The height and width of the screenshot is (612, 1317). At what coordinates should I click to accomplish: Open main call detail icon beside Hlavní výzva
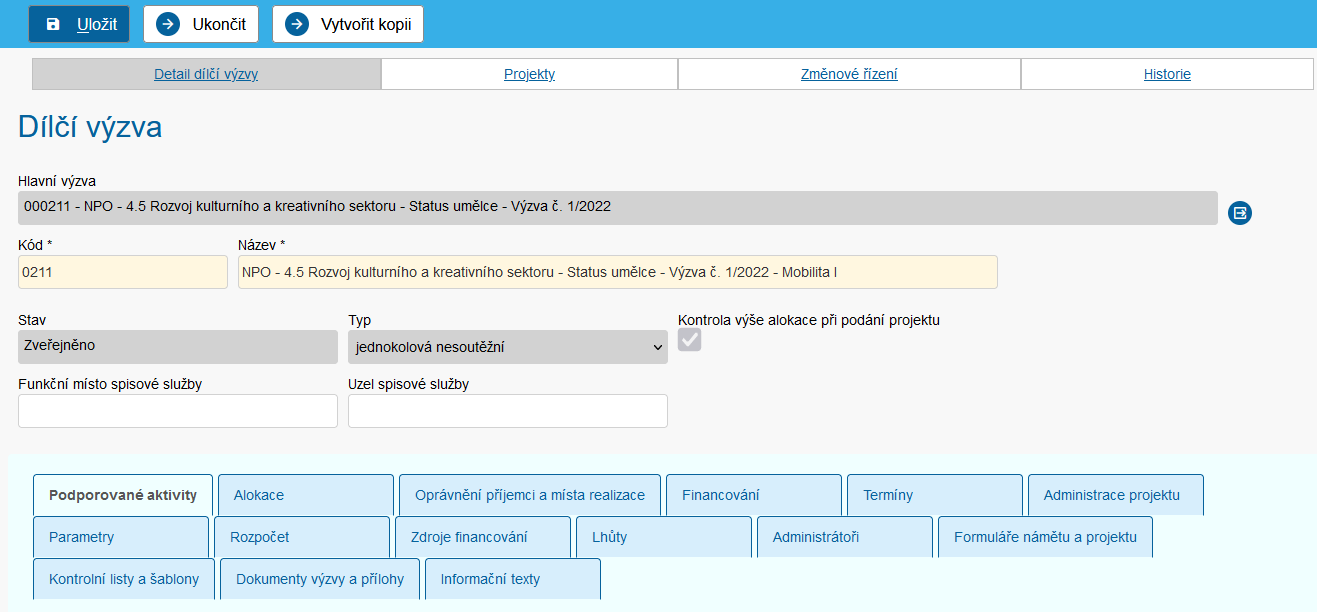1240,212
